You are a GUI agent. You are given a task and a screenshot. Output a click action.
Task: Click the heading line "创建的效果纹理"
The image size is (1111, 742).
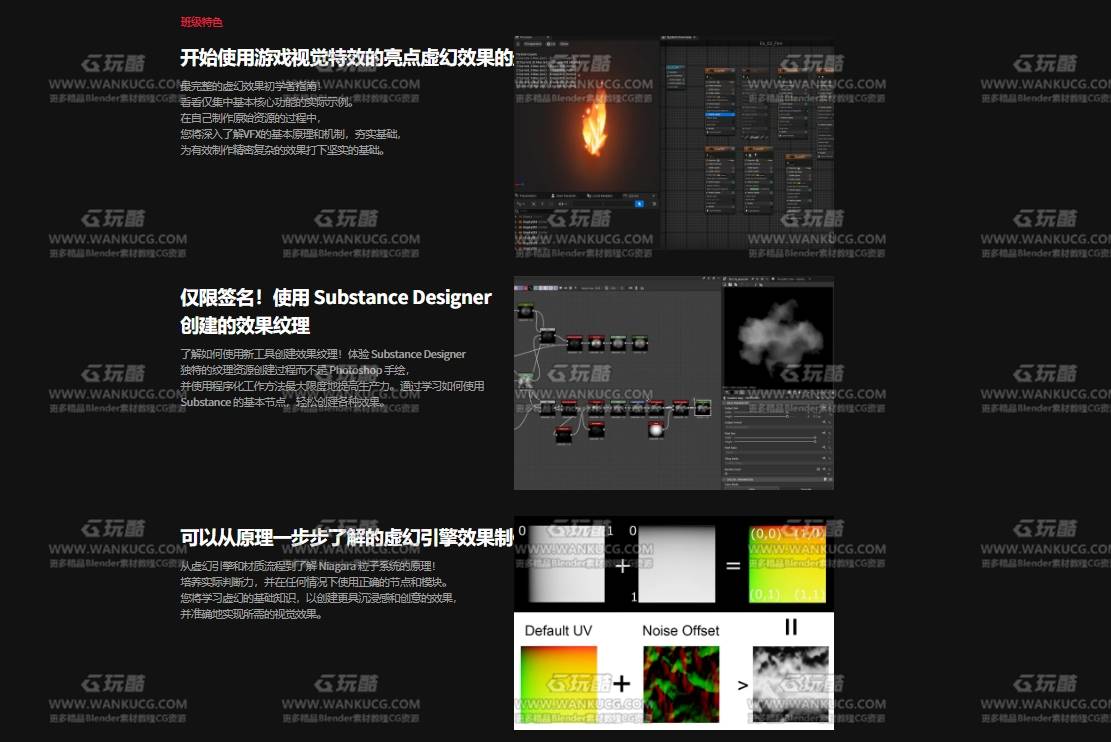tap(245, 325)
